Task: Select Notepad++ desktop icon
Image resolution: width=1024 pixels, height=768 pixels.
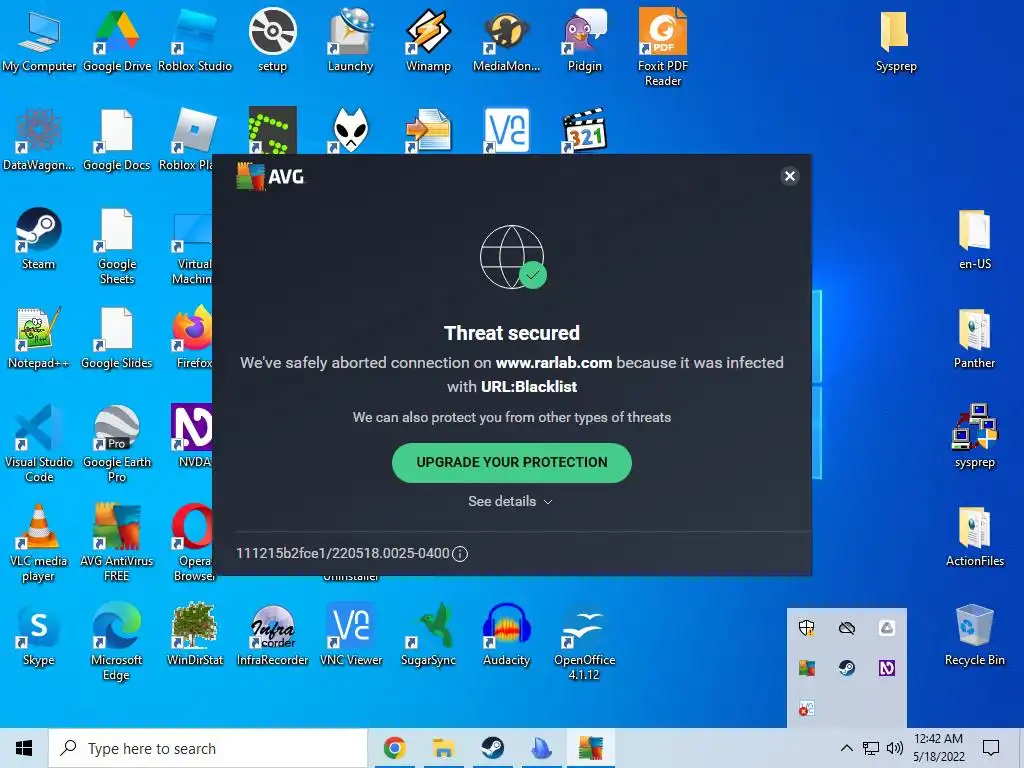Action: coord(39,338)
